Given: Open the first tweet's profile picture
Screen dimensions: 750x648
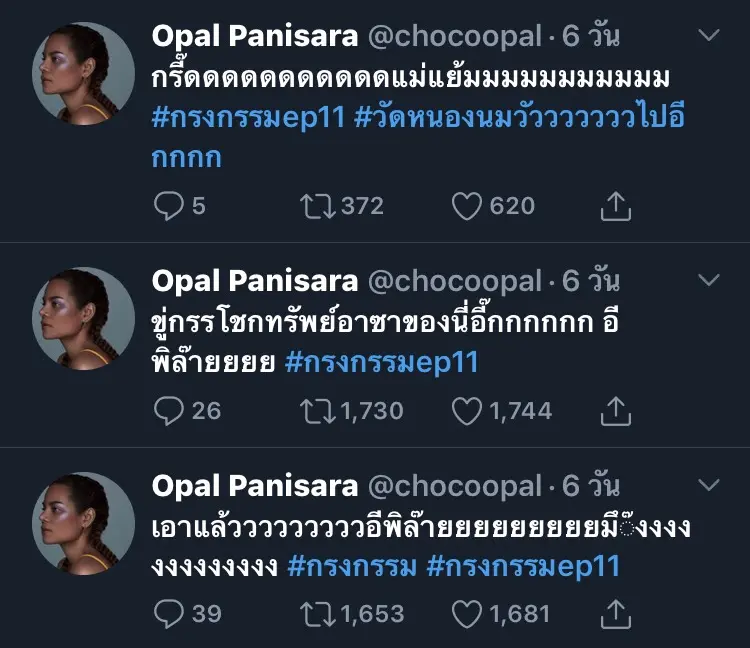Looking at the screenshot, I should point(84,73).
